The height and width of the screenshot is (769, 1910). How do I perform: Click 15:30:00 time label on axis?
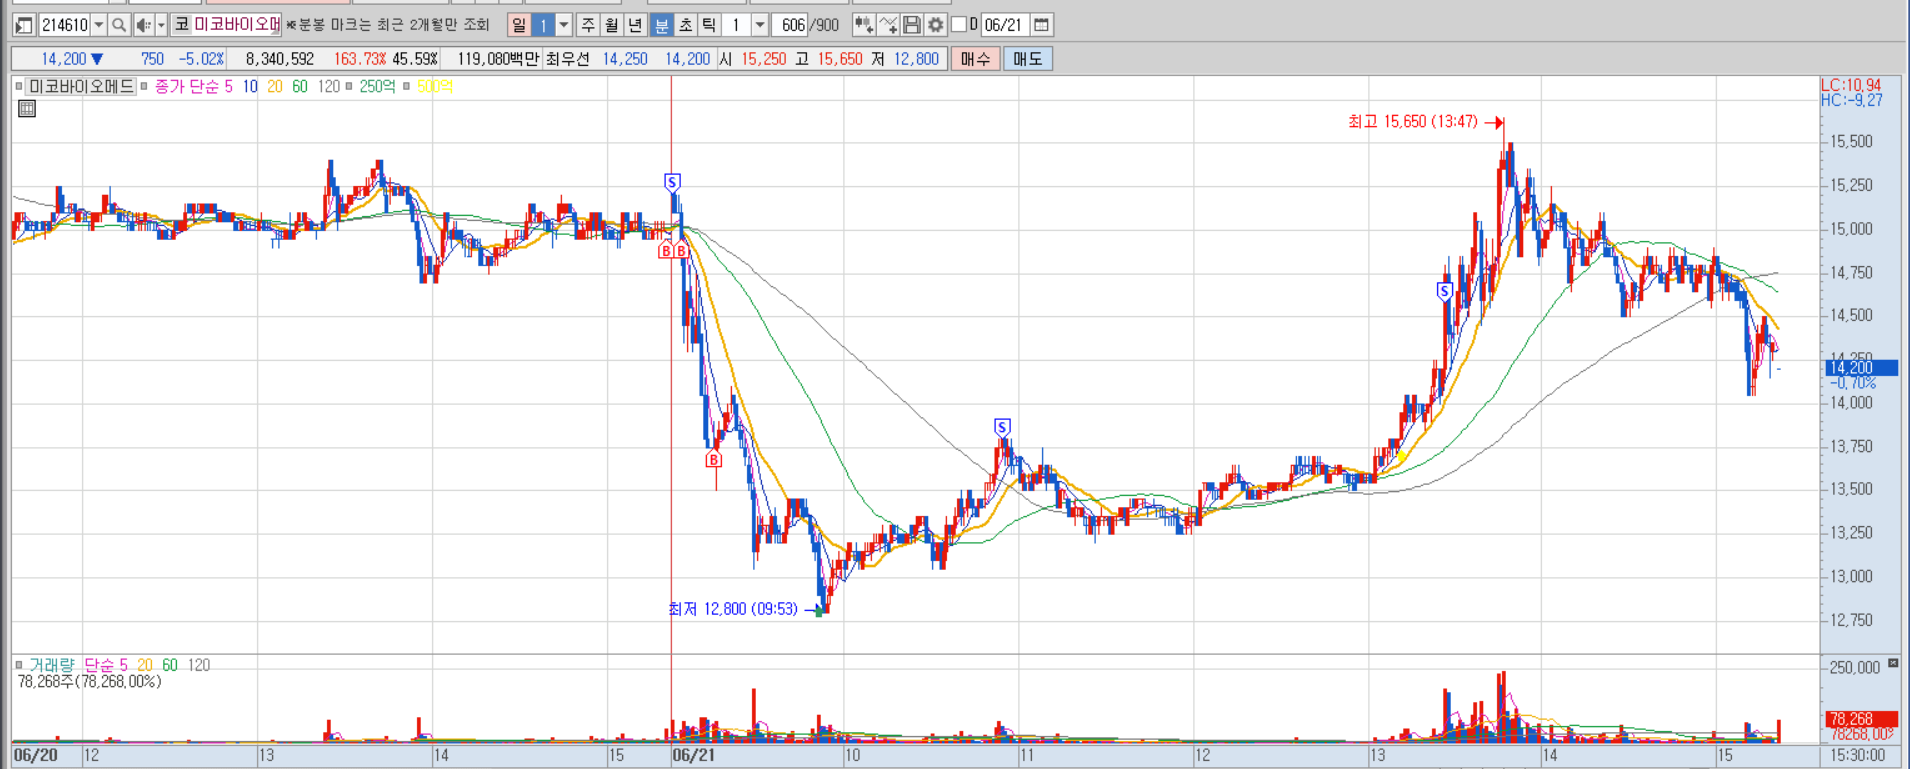(1856, 756)
